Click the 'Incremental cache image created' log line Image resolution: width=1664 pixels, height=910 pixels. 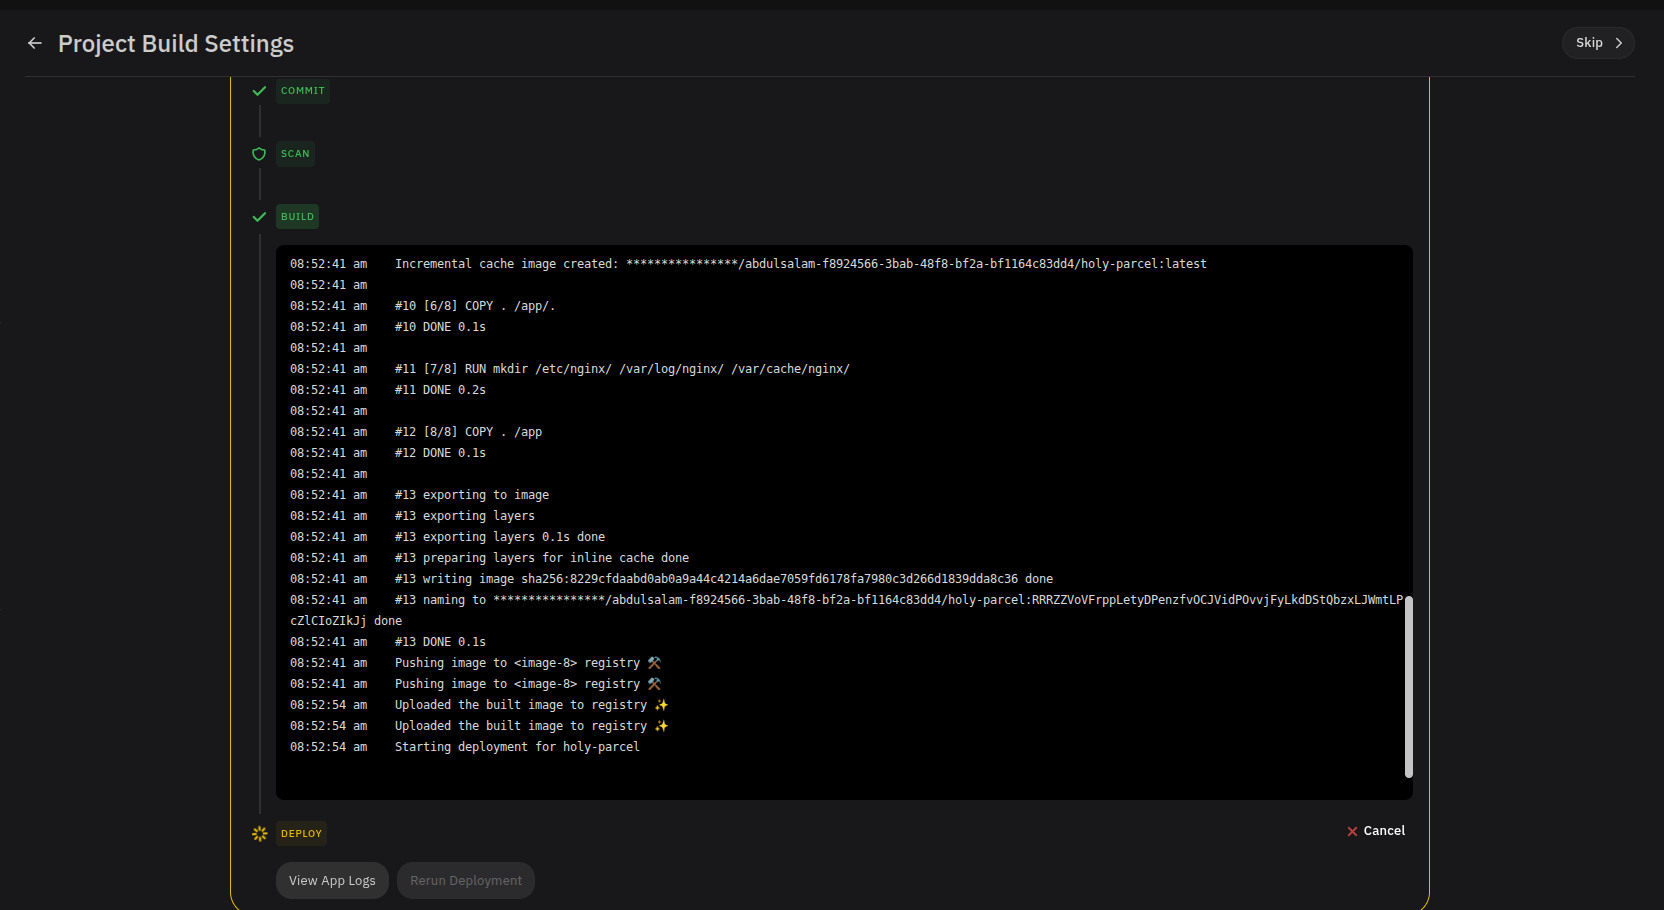[800, 264]
